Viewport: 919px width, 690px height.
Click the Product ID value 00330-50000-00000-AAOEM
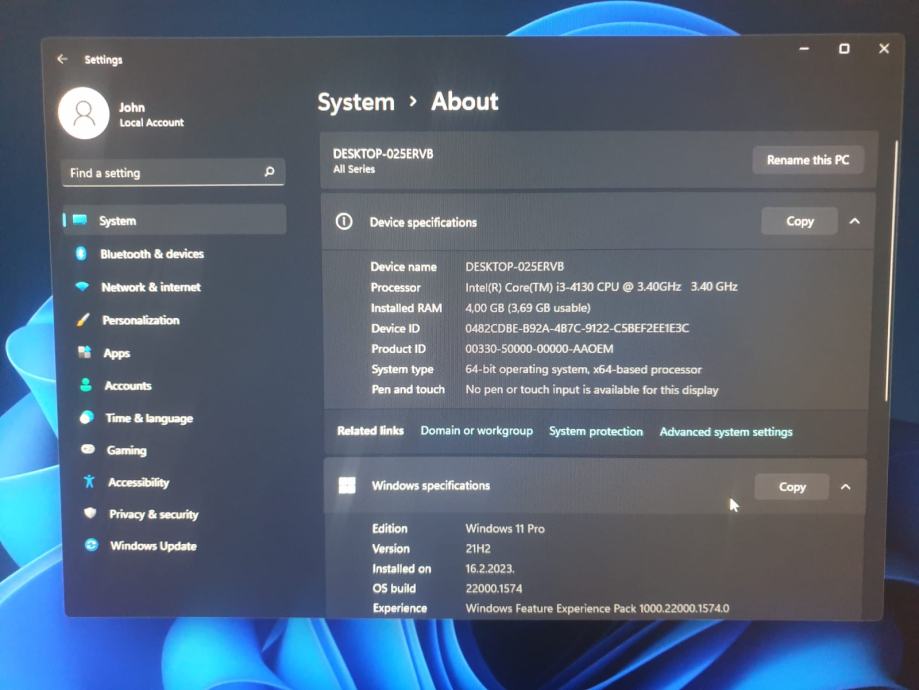pyautogui.click(x=539, y=349)
